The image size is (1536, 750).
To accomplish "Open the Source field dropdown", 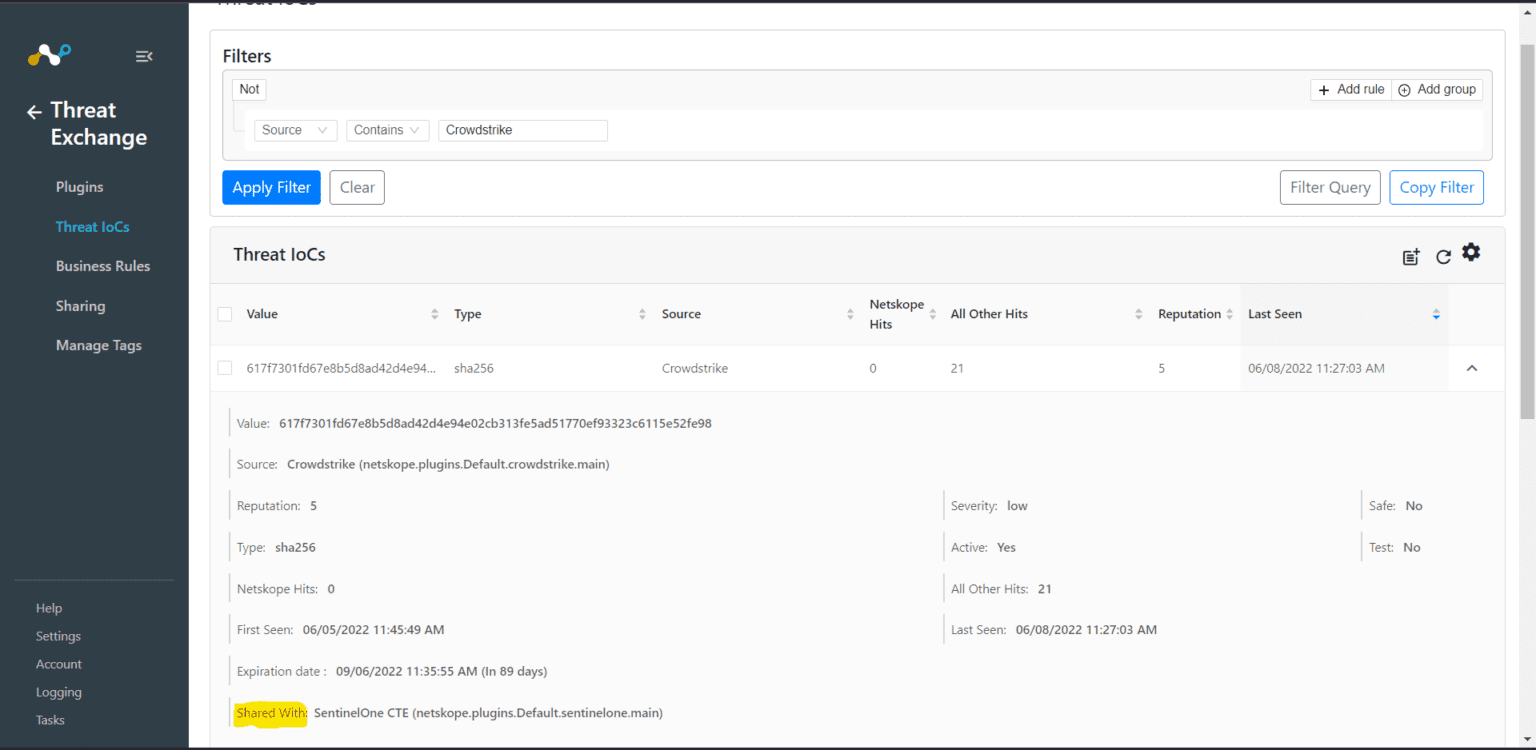I will coord(294,130).
